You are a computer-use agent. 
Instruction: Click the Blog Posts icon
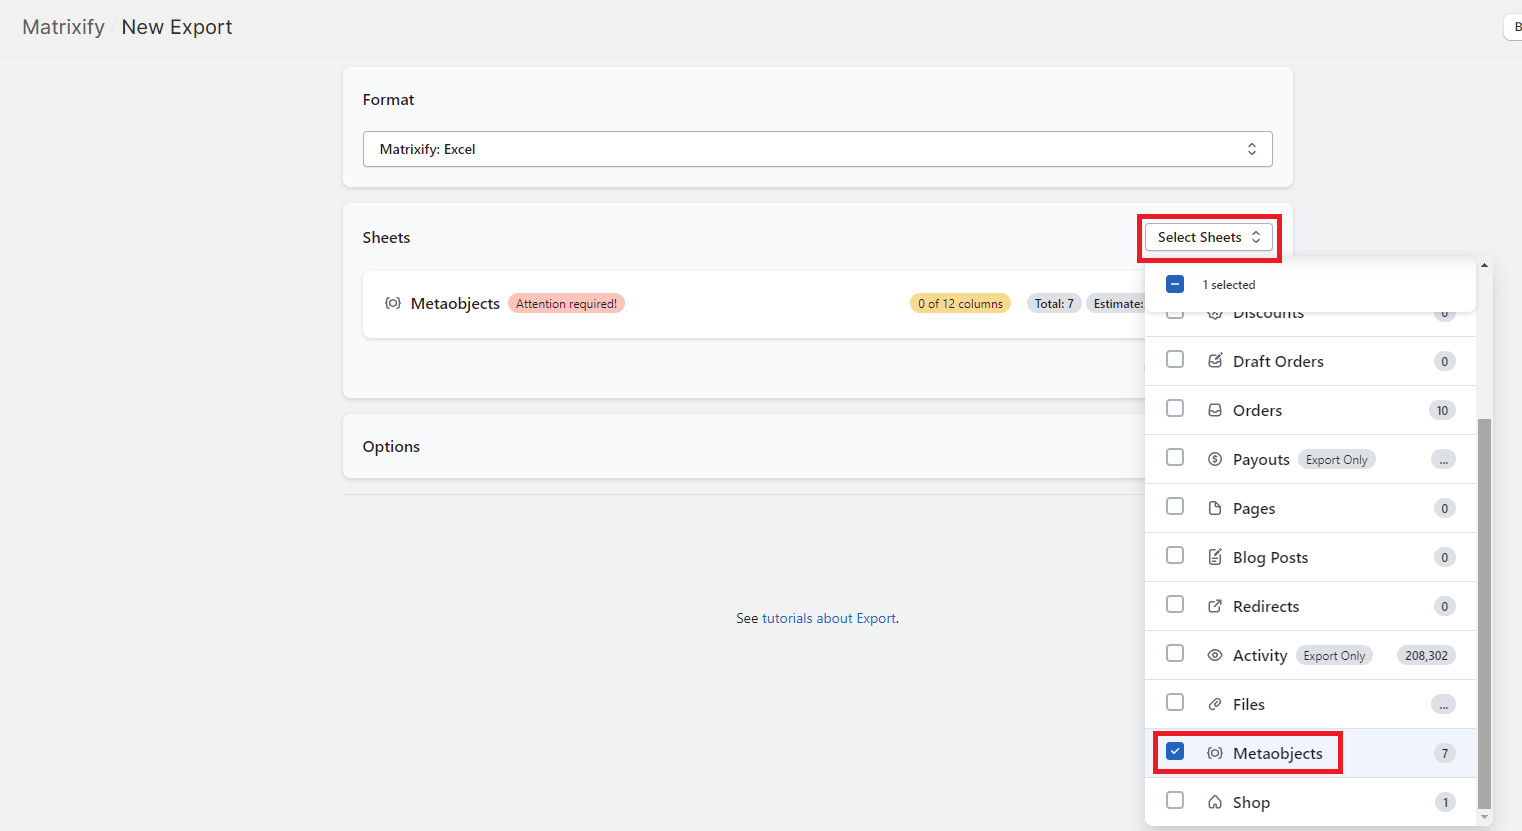1215,557
